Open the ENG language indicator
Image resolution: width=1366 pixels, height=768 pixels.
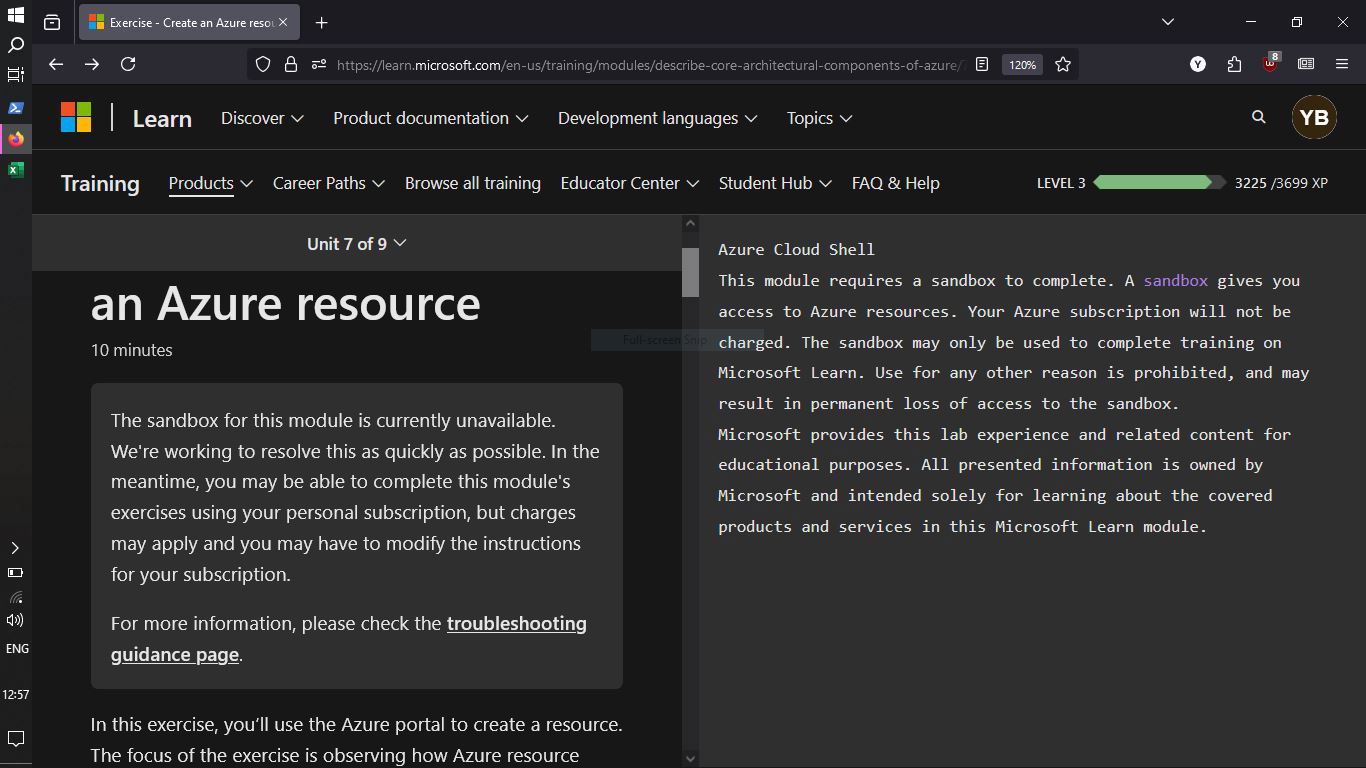click(x=17, y=649)
